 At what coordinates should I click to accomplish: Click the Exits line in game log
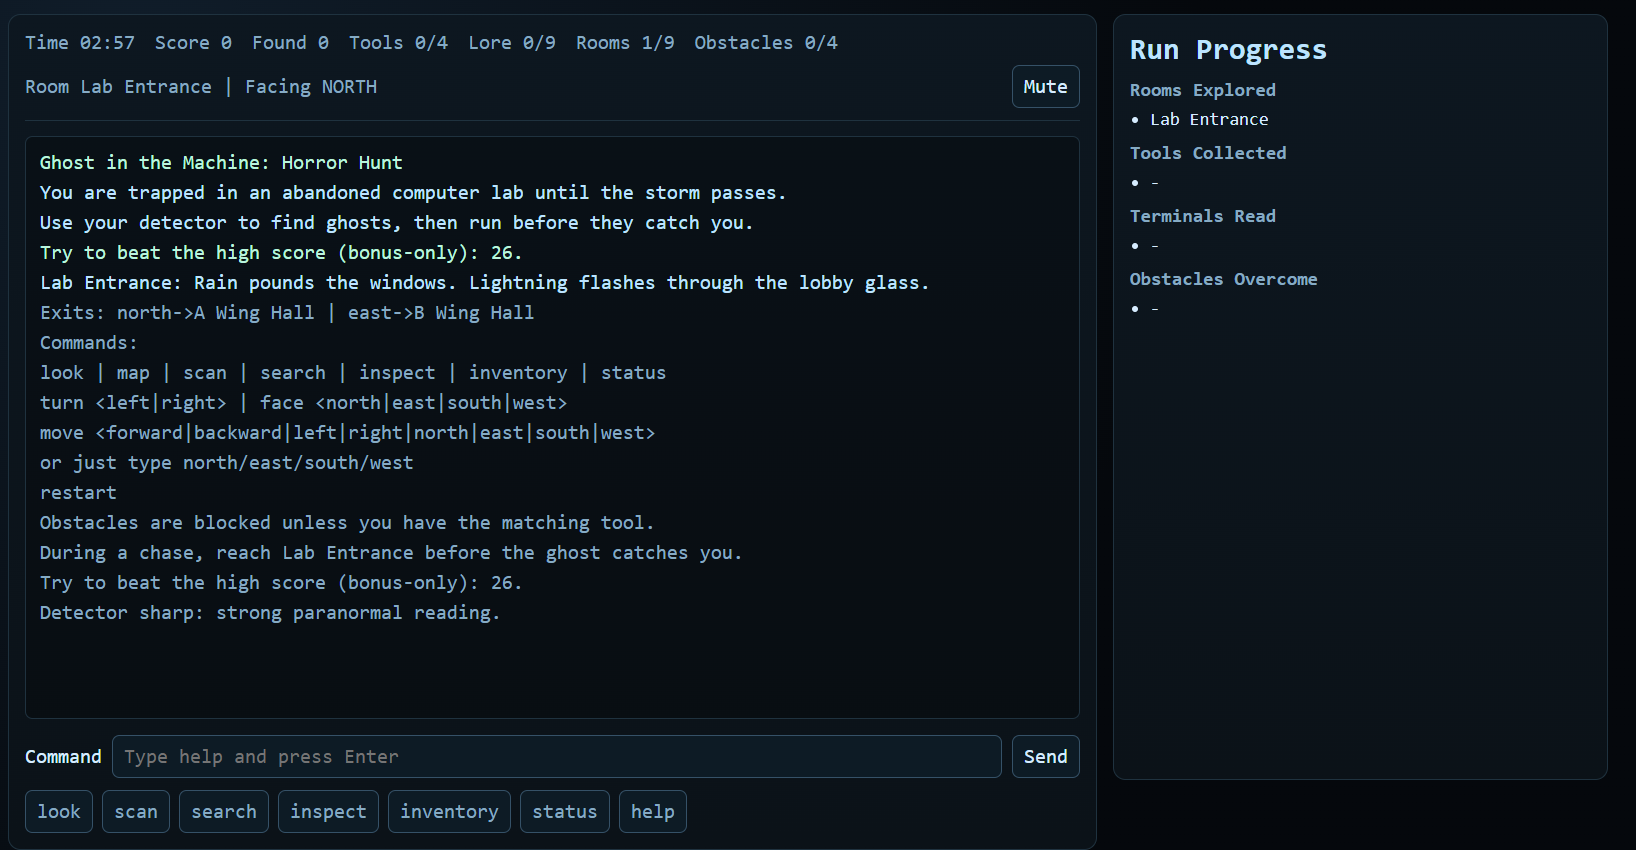click(x=287, y=313)
